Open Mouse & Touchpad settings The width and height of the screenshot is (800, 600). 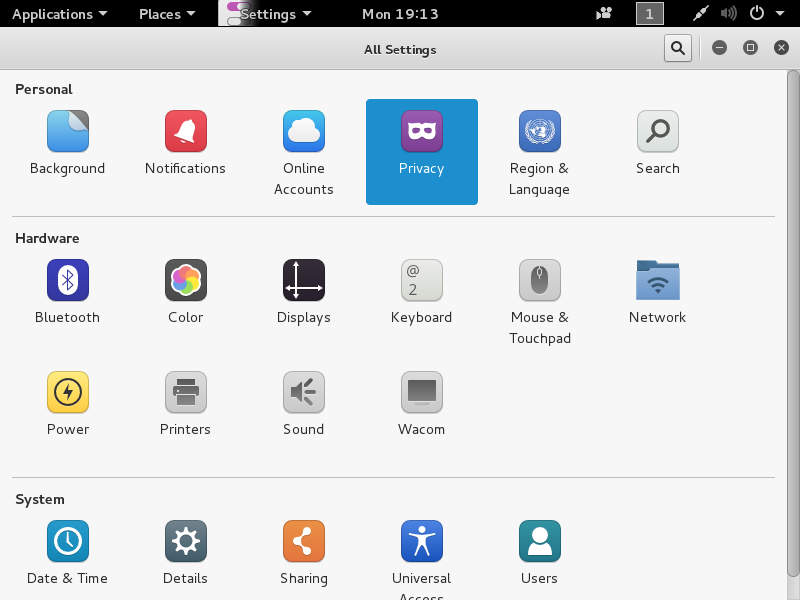(539, 301)
